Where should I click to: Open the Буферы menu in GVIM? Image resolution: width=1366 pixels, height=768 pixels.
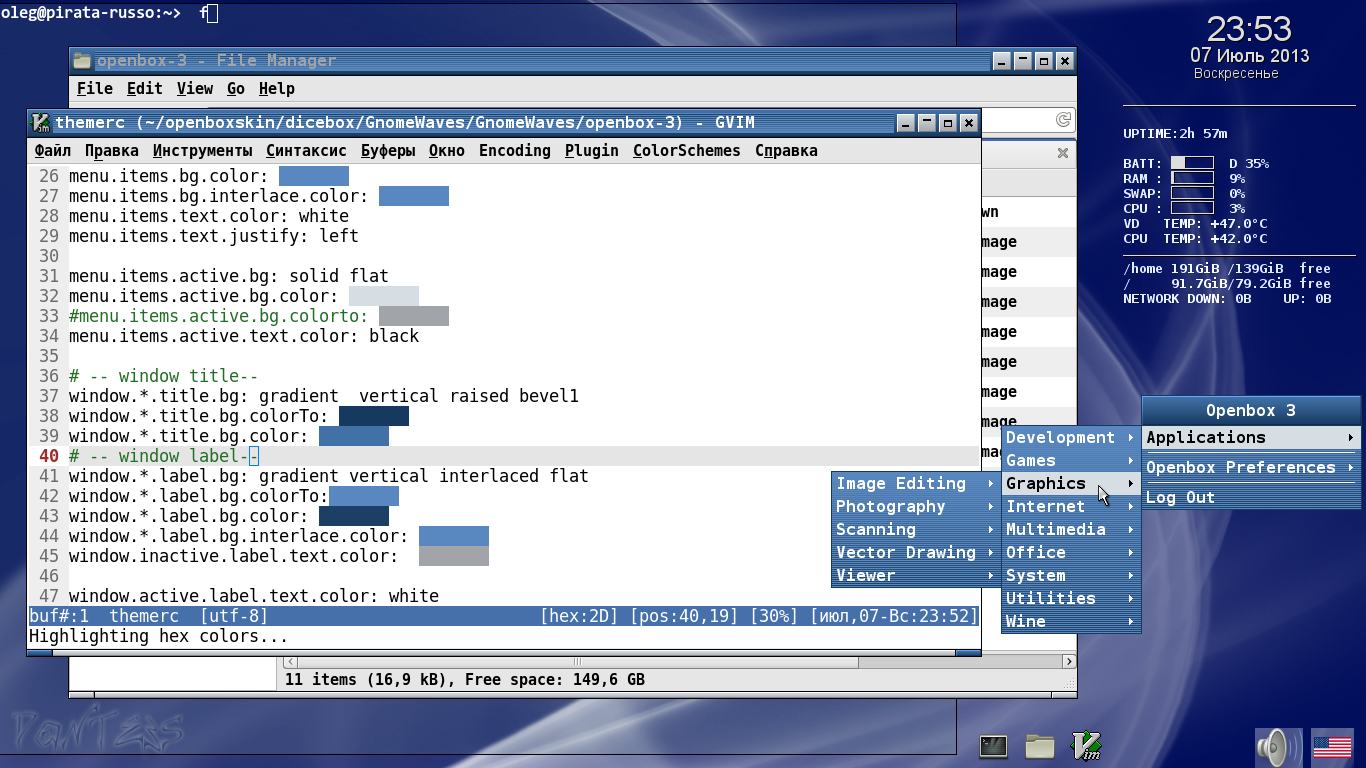(x=388, y=151)
